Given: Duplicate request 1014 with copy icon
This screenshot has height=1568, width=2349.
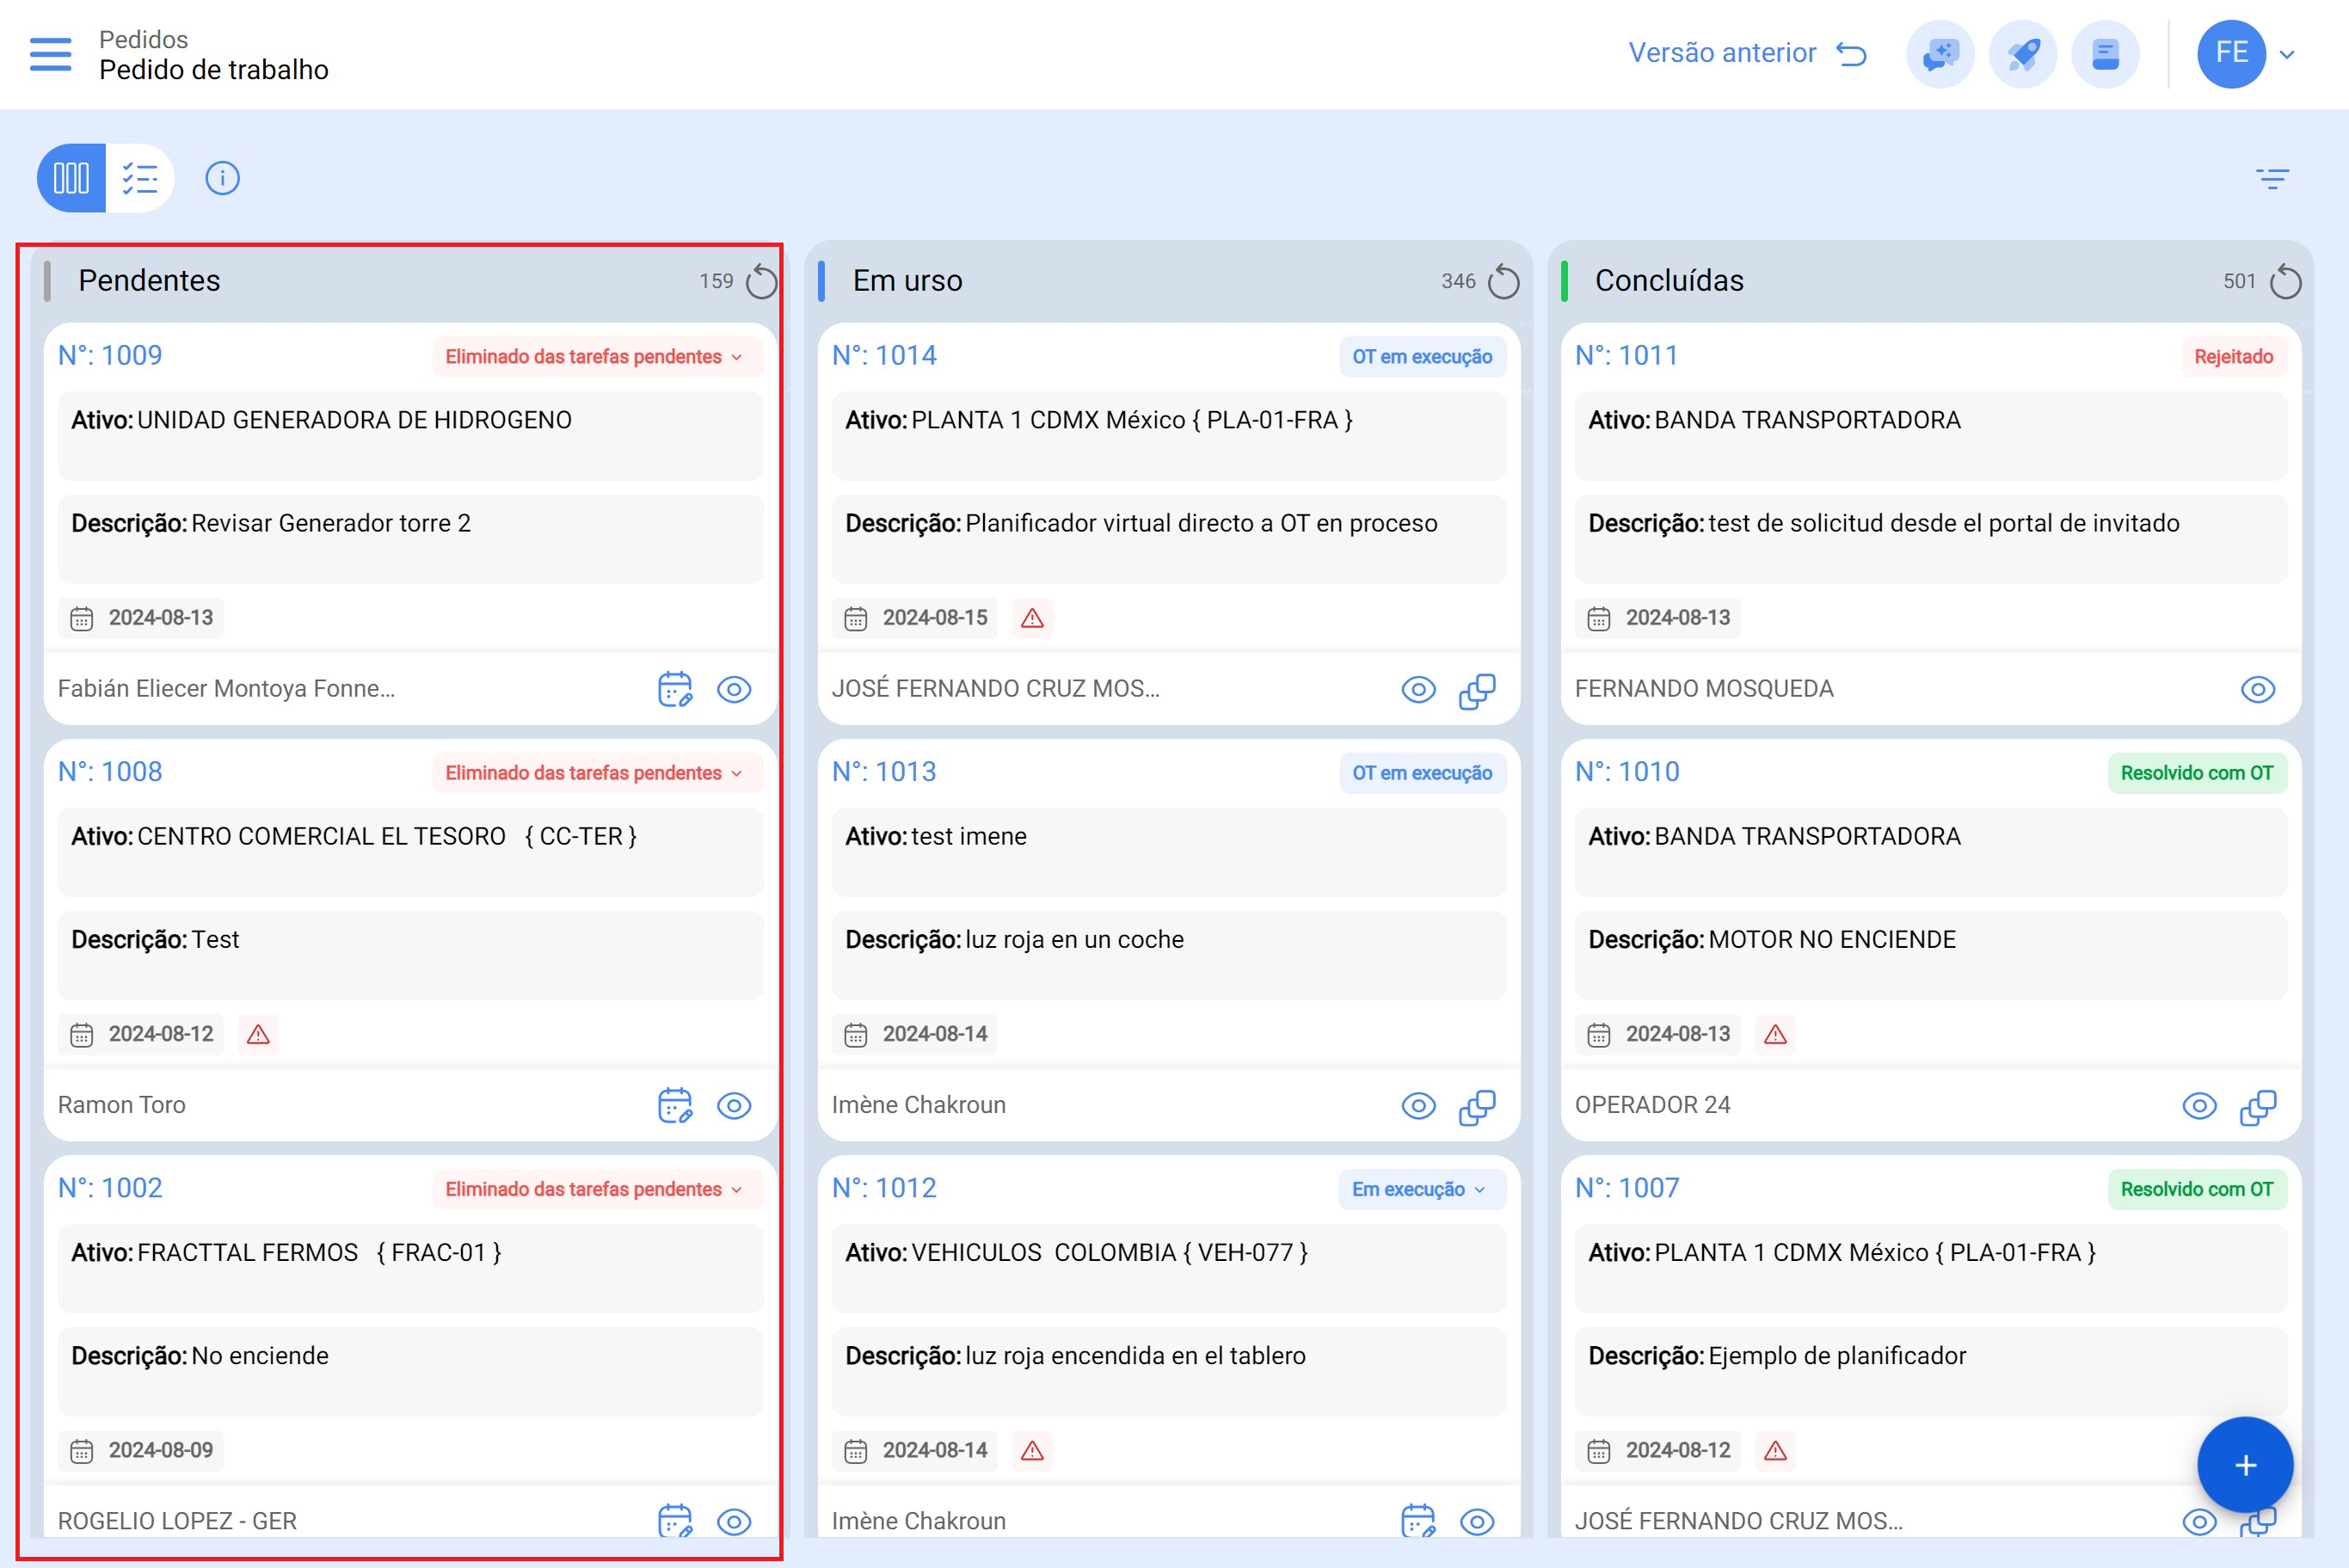Looking at the screenshot, I should (1476, 689).
